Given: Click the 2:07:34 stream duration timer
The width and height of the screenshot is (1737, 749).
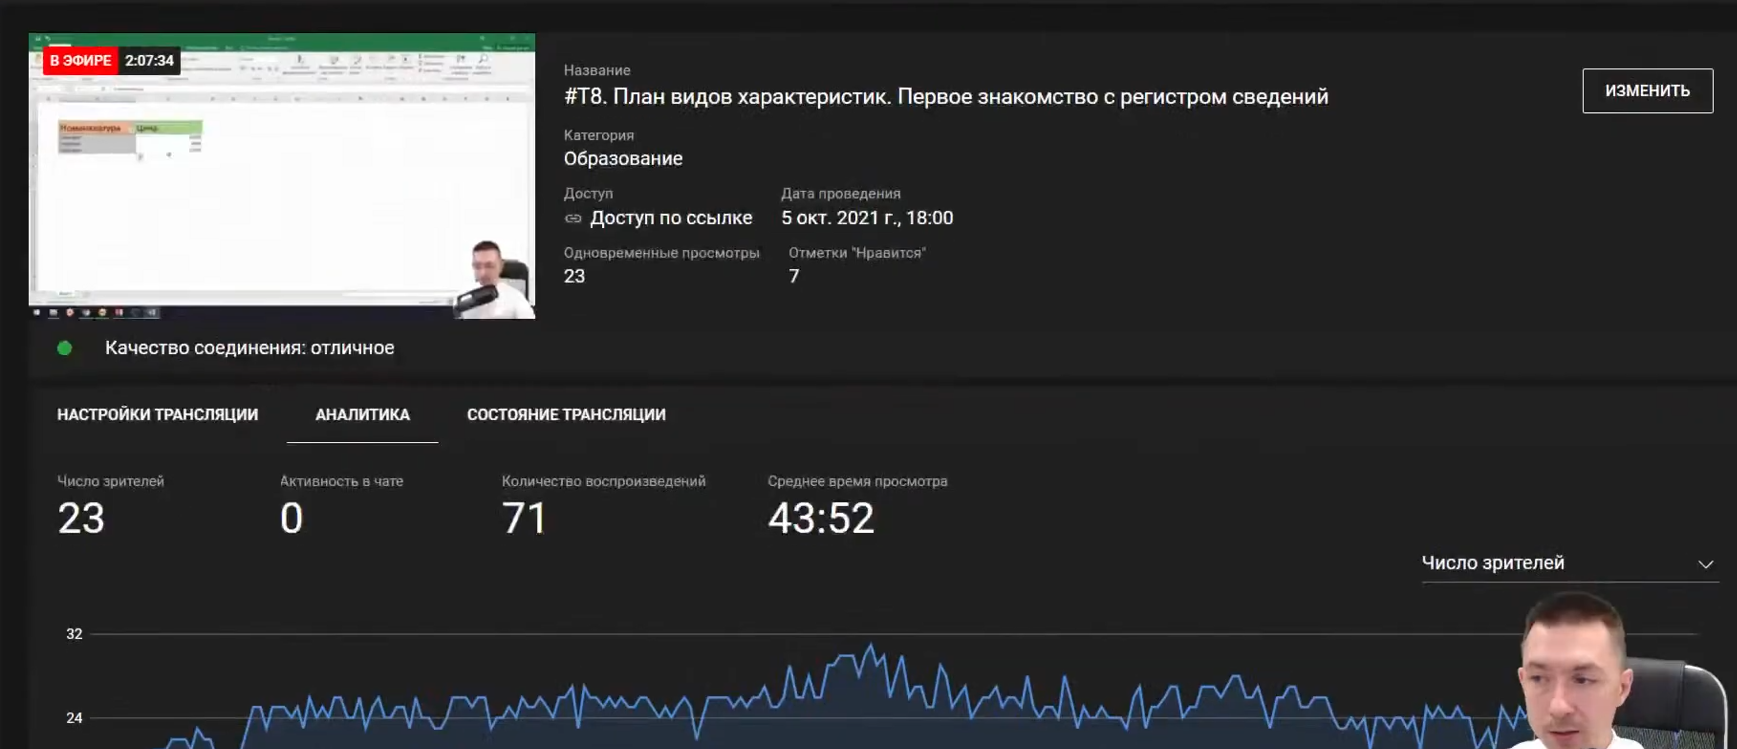Looking at the screenshot, I should (150, 61).
